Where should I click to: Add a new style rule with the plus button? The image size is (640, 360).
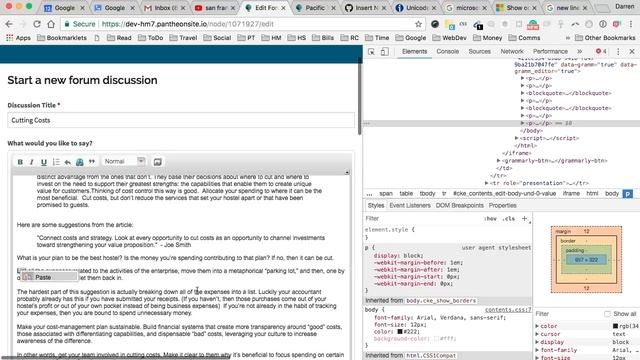point(524,219)
